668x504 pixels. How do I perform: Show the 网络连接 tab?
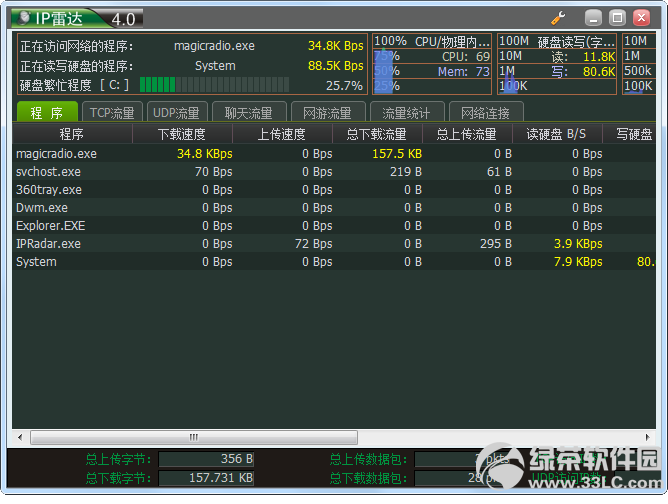pos(486,112)
